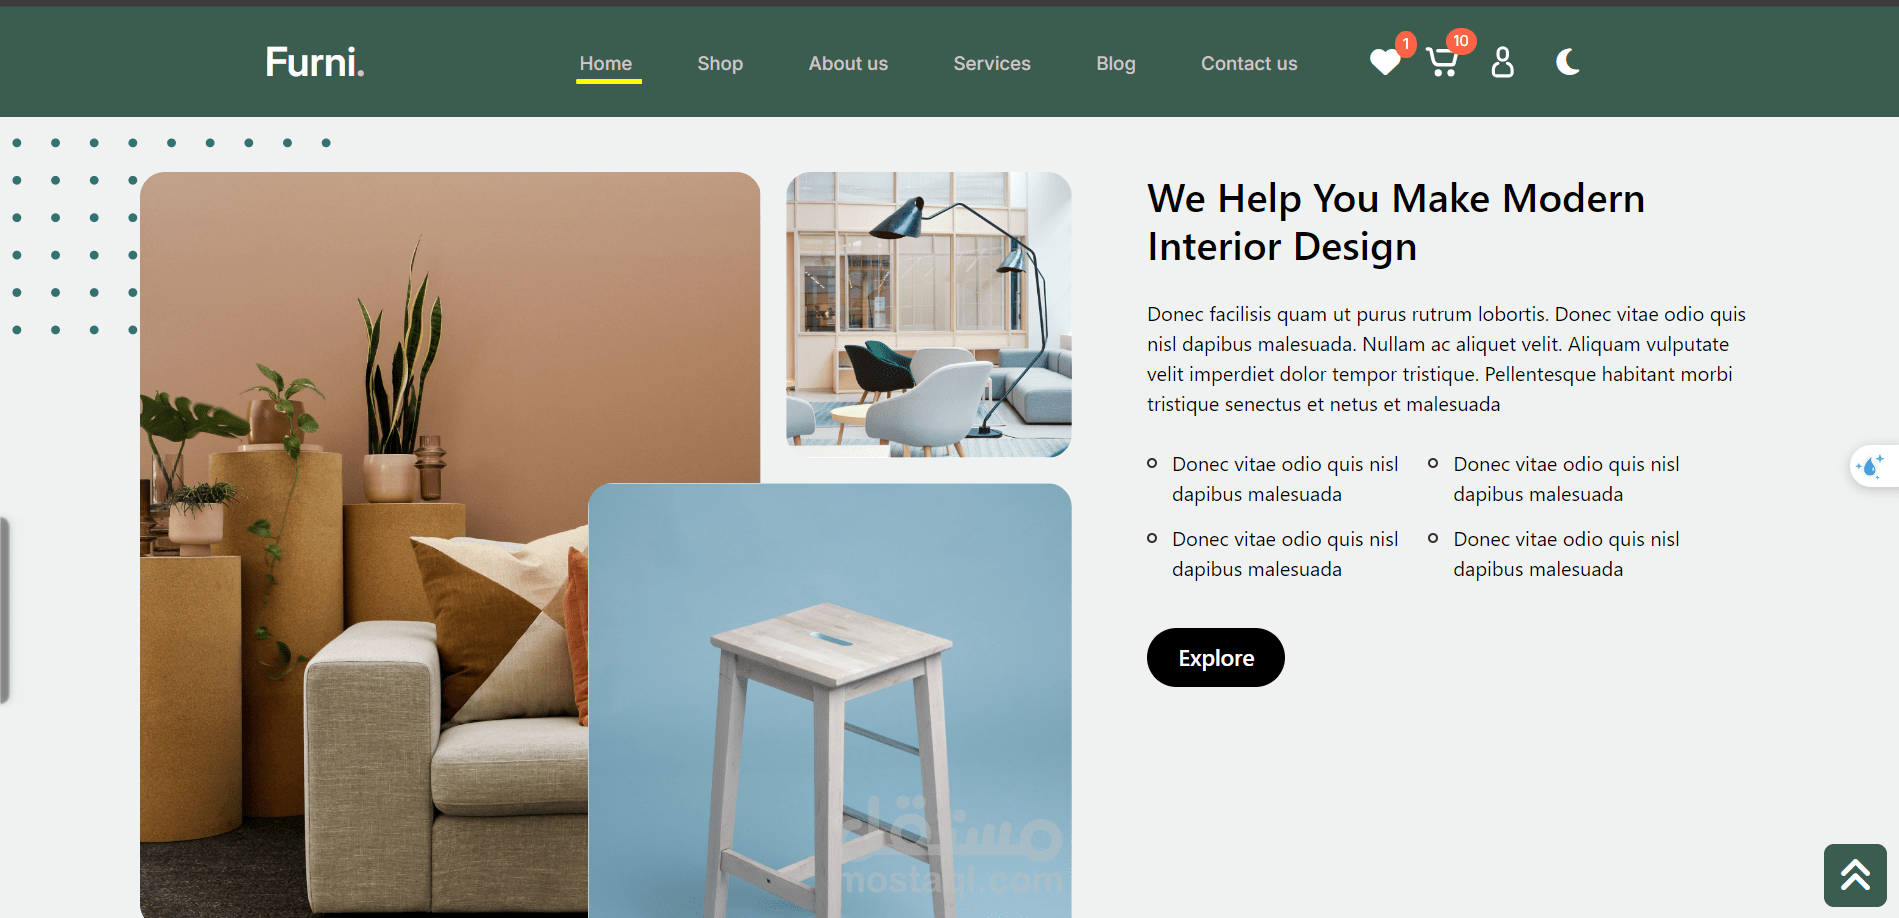Select the lamp and chairs interior photo
This screenshot has height=918, width=1899.
pos(929,314)
